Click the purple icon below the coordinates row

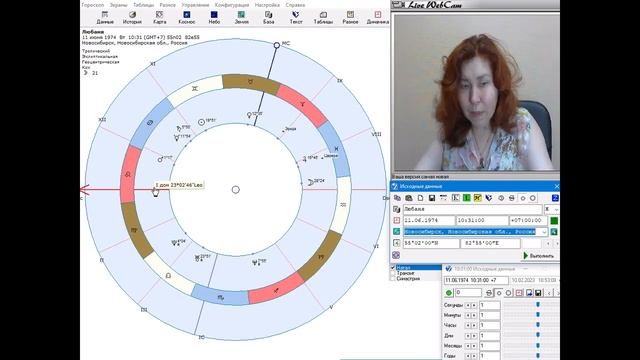[396, 255]
